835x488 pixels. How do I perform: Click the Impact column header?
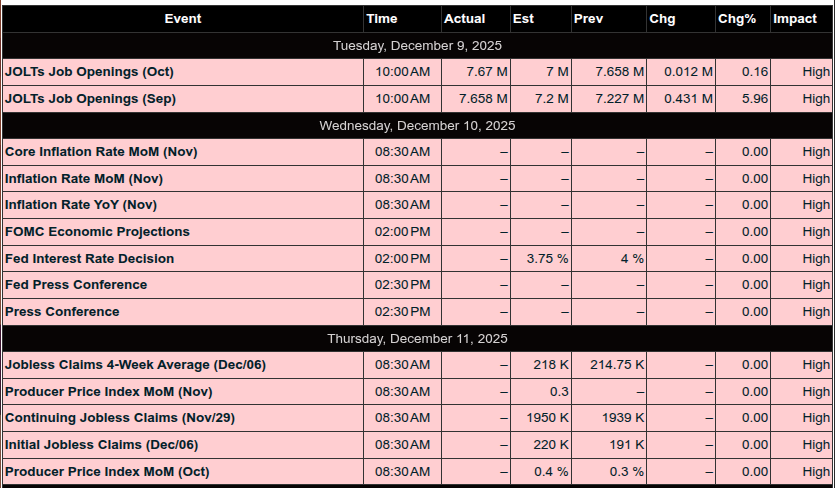pos(795,19)
